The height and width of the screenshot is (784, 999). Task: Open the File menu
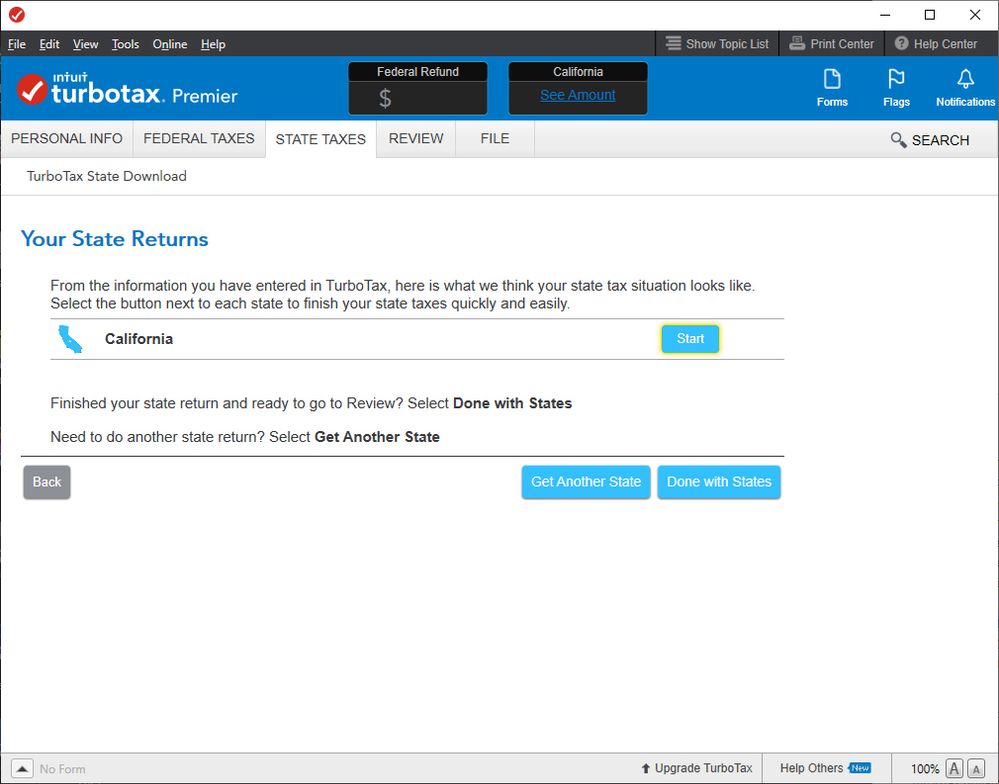[x=17, y=44]
